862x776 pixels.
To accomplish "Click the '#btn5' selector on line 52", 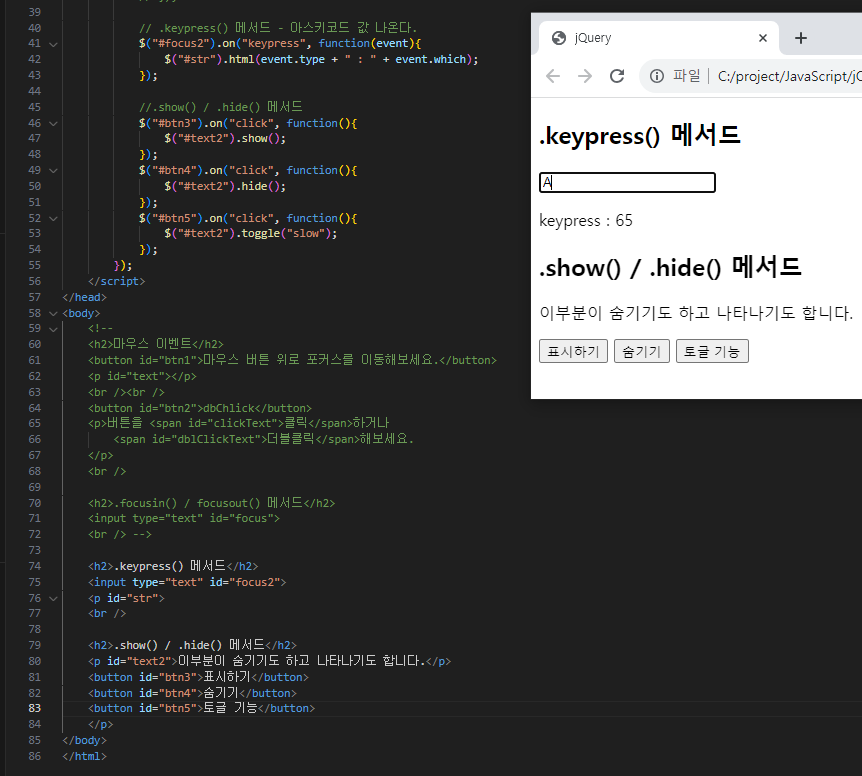I will (x=175, y=218).
